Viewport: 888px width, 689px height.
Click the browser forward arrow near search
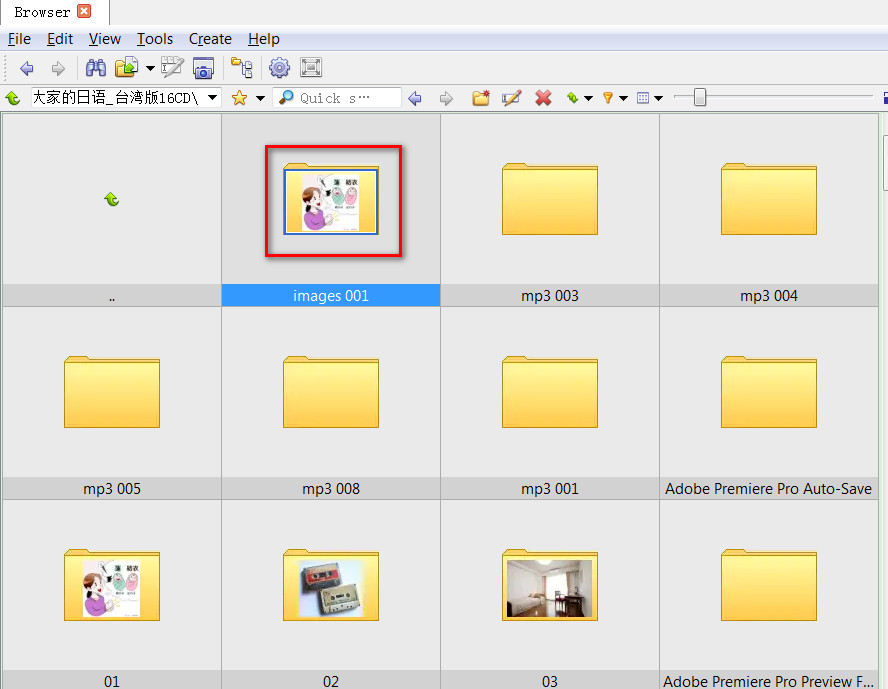(x=446, y=99)
